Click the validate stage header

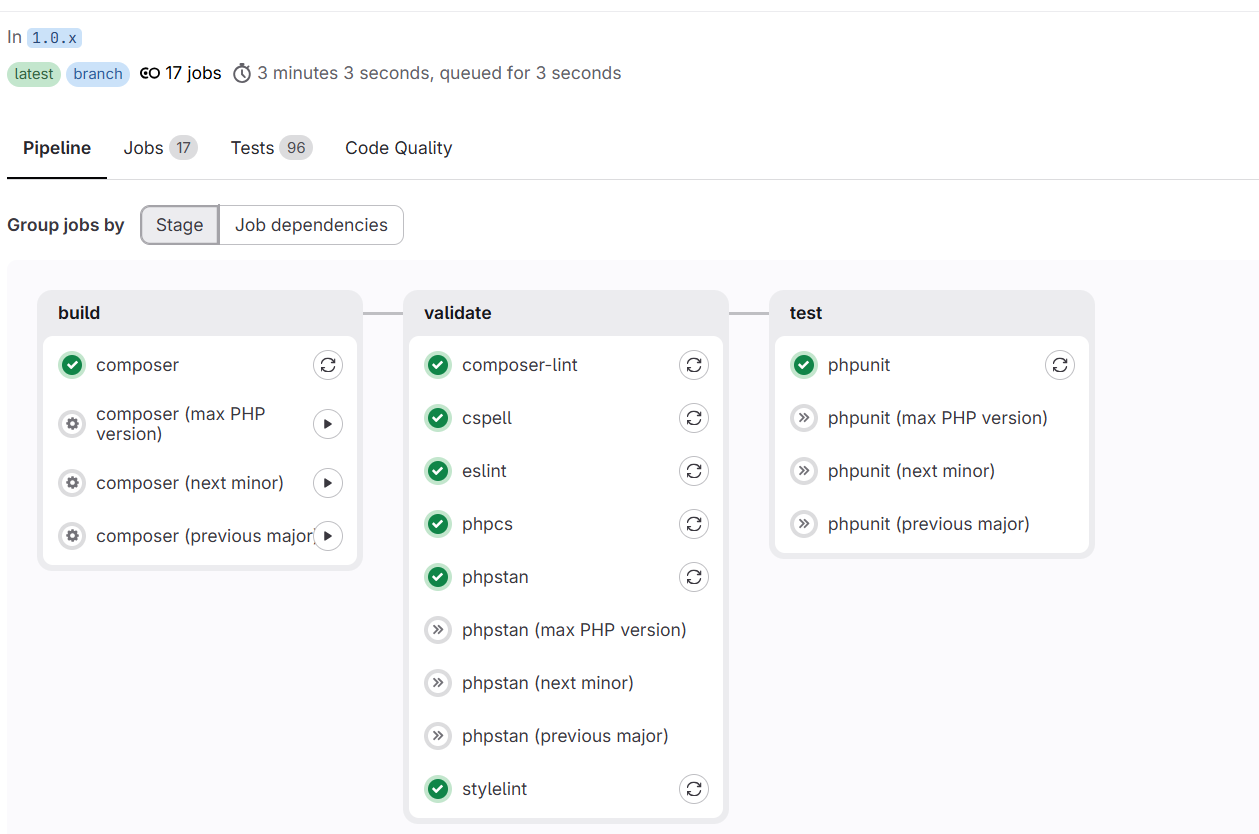click(458, 313)
